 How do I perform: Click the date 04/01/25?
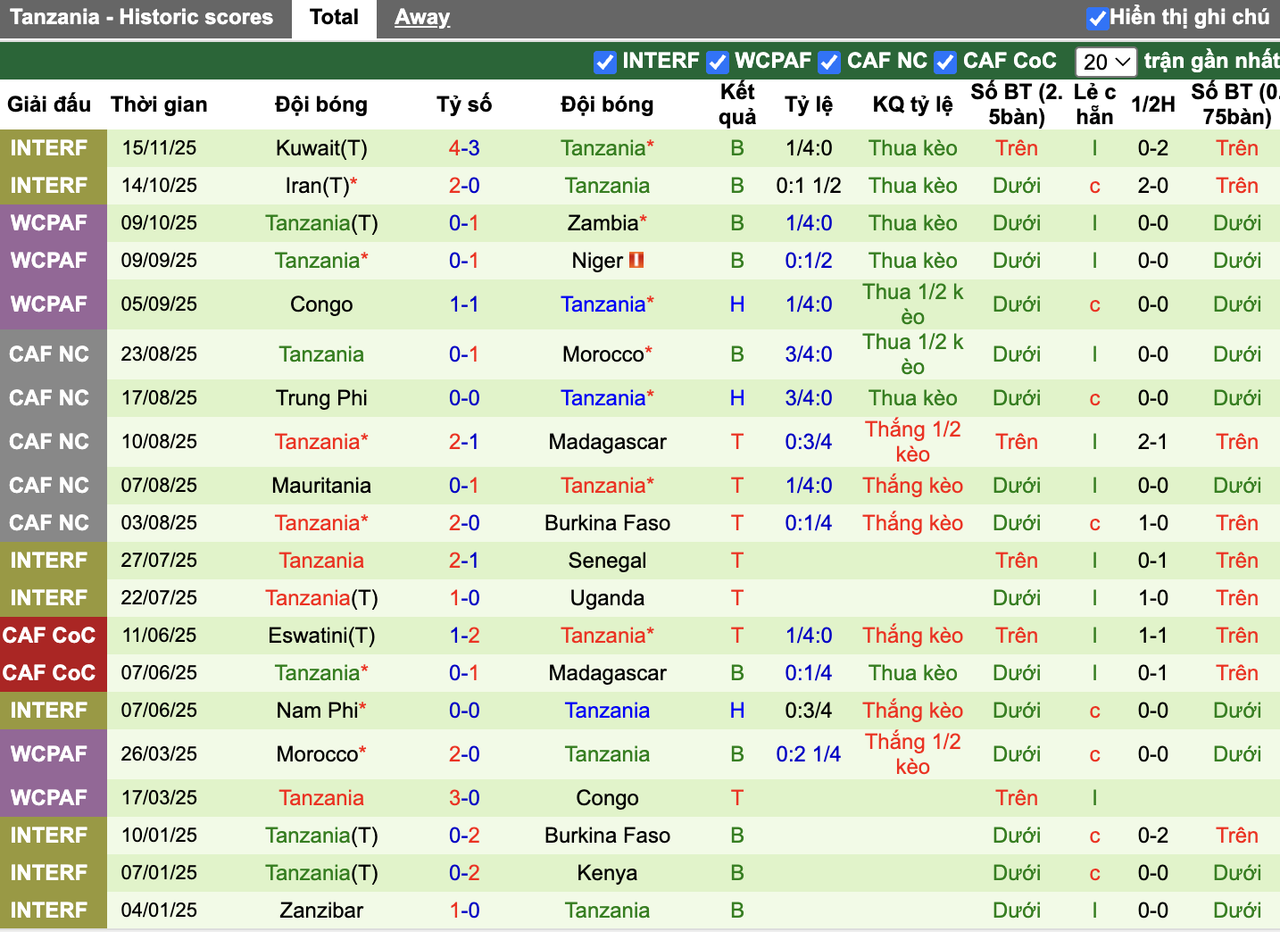[x=160, y=910]
